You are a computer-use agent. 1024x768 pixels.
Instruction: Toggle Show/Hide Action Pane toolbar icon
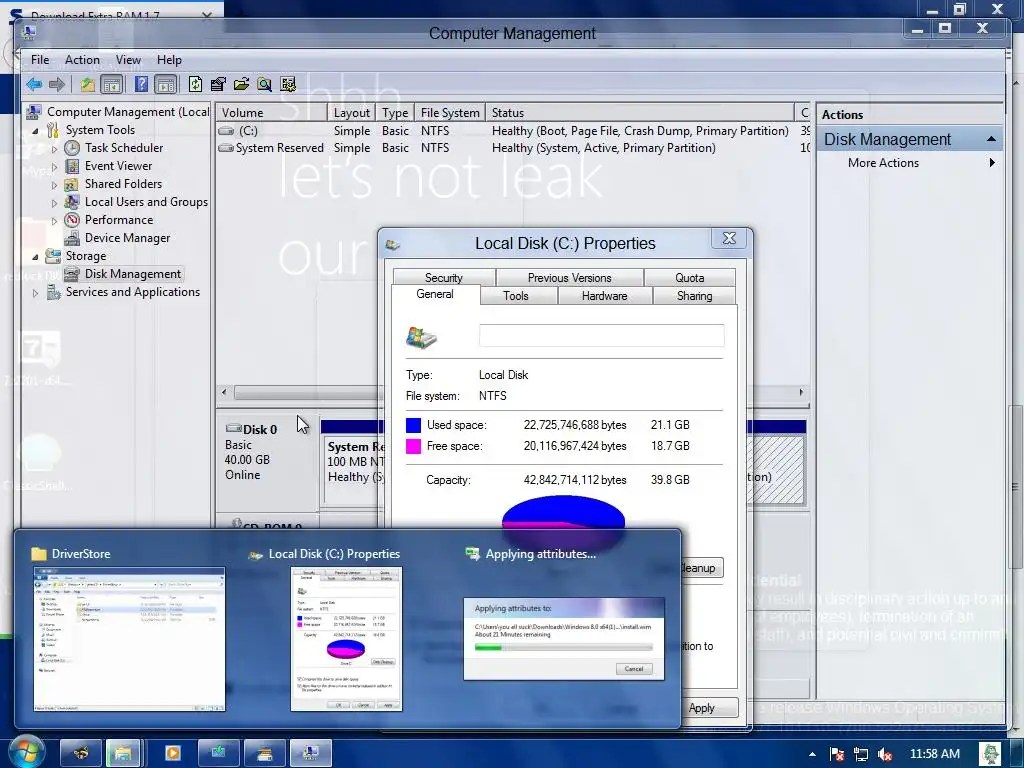click(x=165, y=84)
